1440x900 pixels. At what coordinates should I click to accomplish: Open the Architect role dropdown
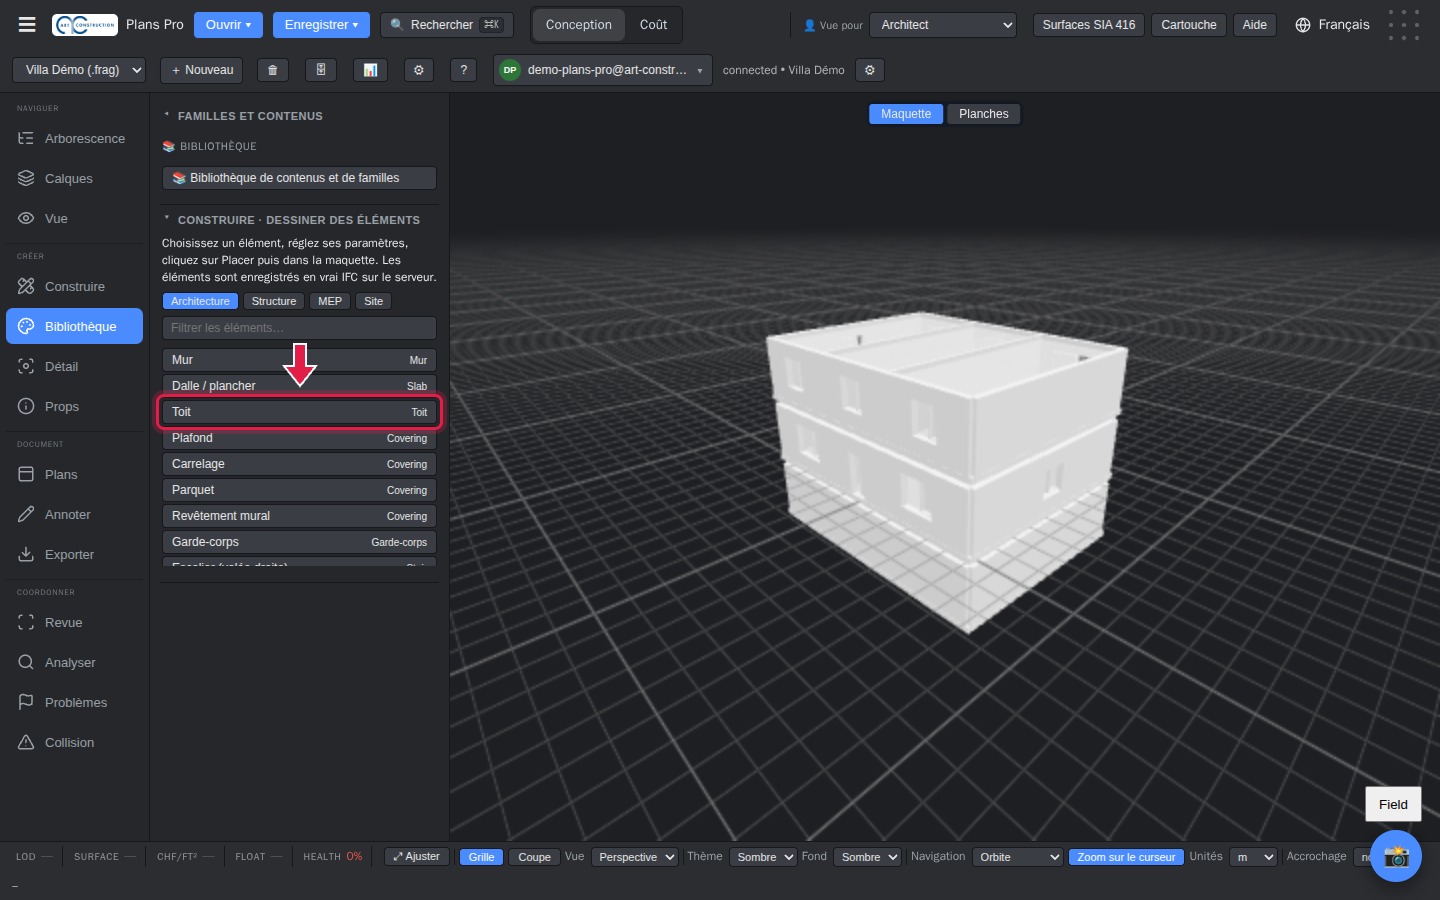click(943, 25)
